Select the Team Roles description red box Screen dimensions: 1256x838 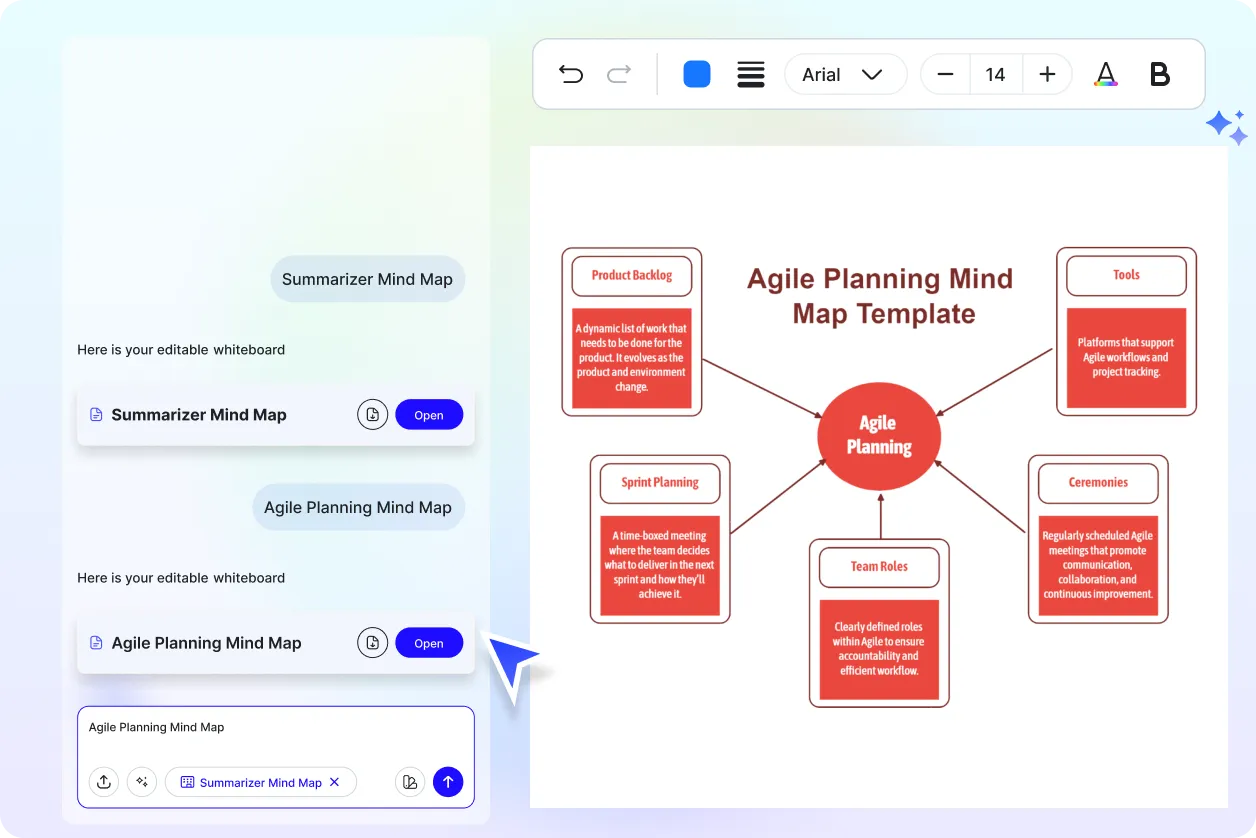tap(879, 649)
